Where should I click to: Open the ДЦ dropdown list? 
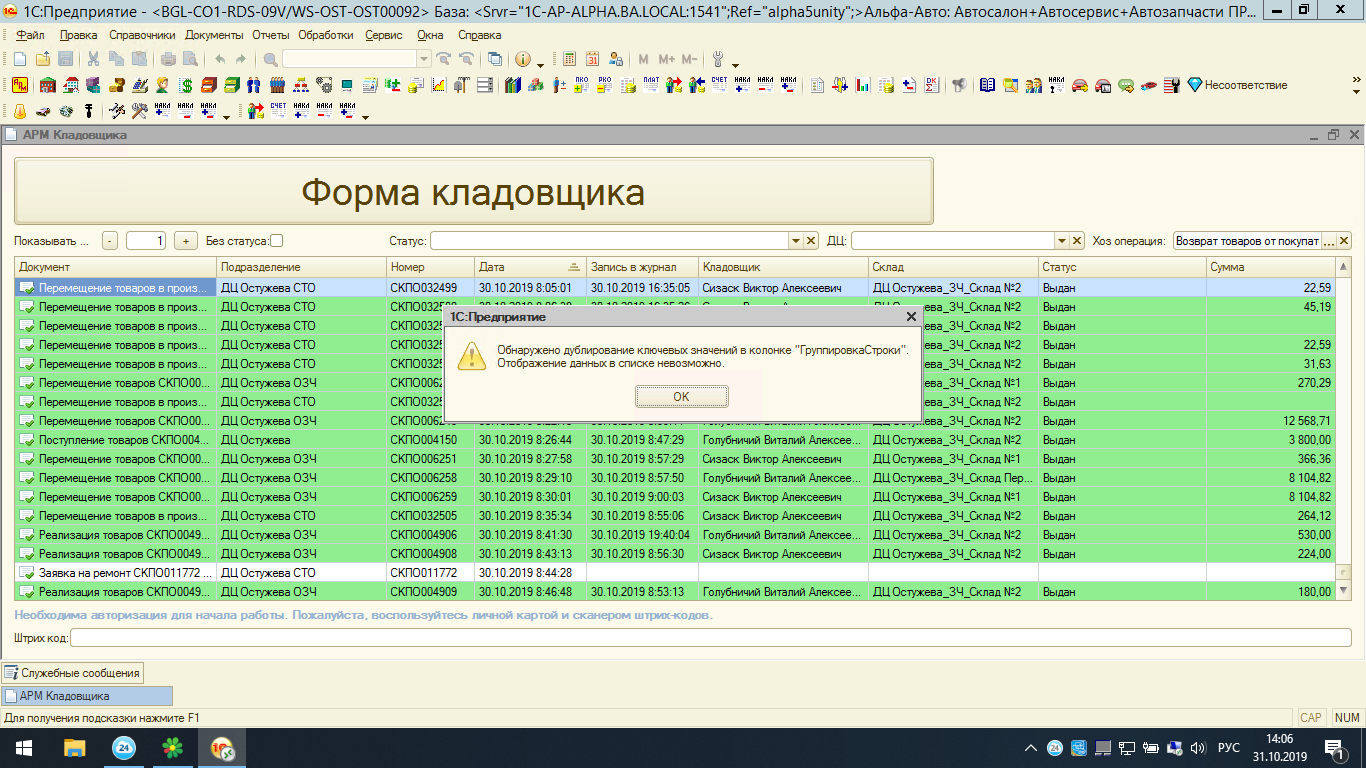click(1062, 241)
